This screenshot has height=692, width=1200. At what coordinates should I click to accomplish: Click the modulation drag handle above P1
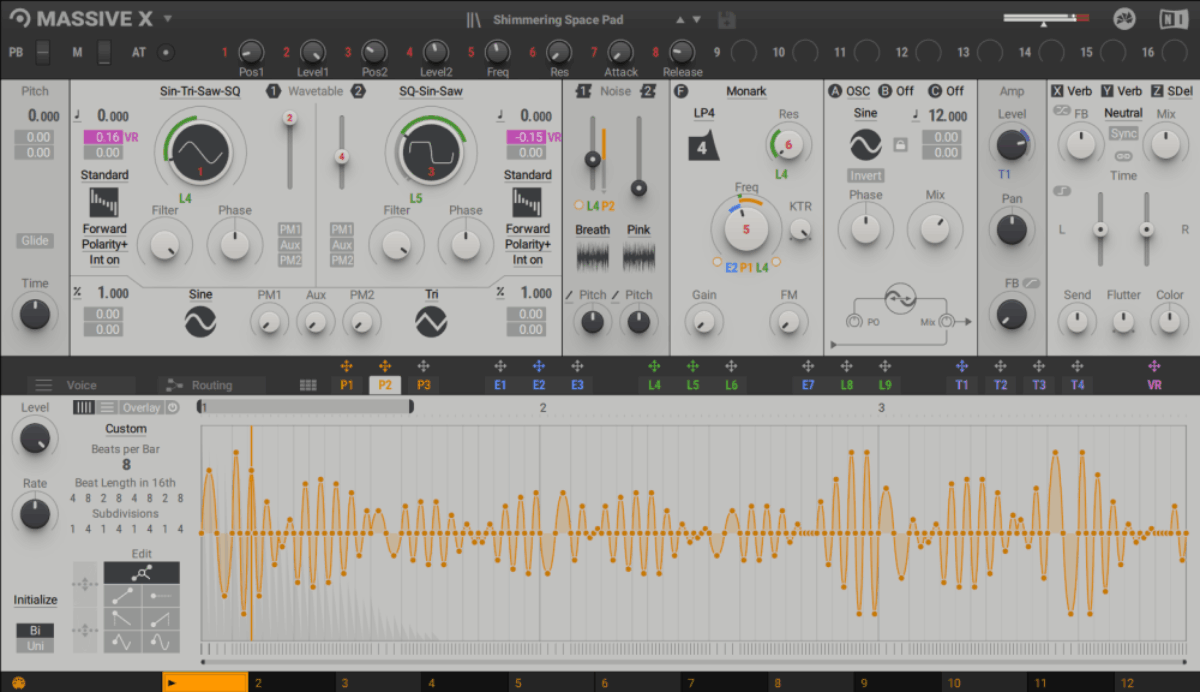(346, 367)
